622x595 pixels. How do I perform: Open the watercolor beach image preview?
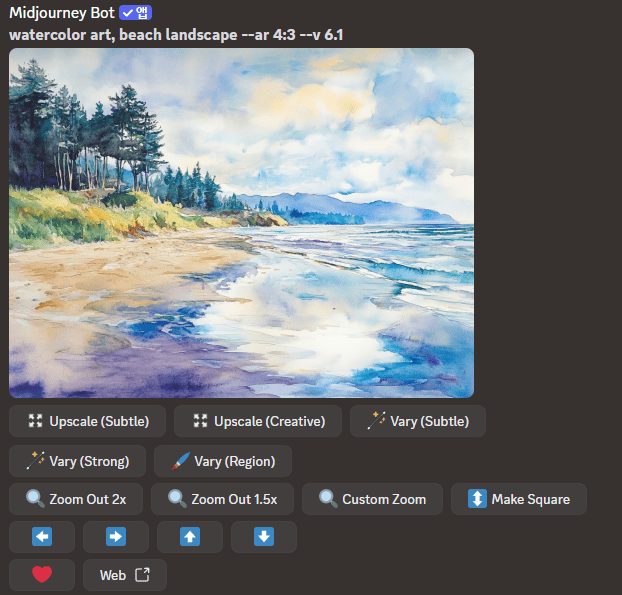(x=241, y=223)
